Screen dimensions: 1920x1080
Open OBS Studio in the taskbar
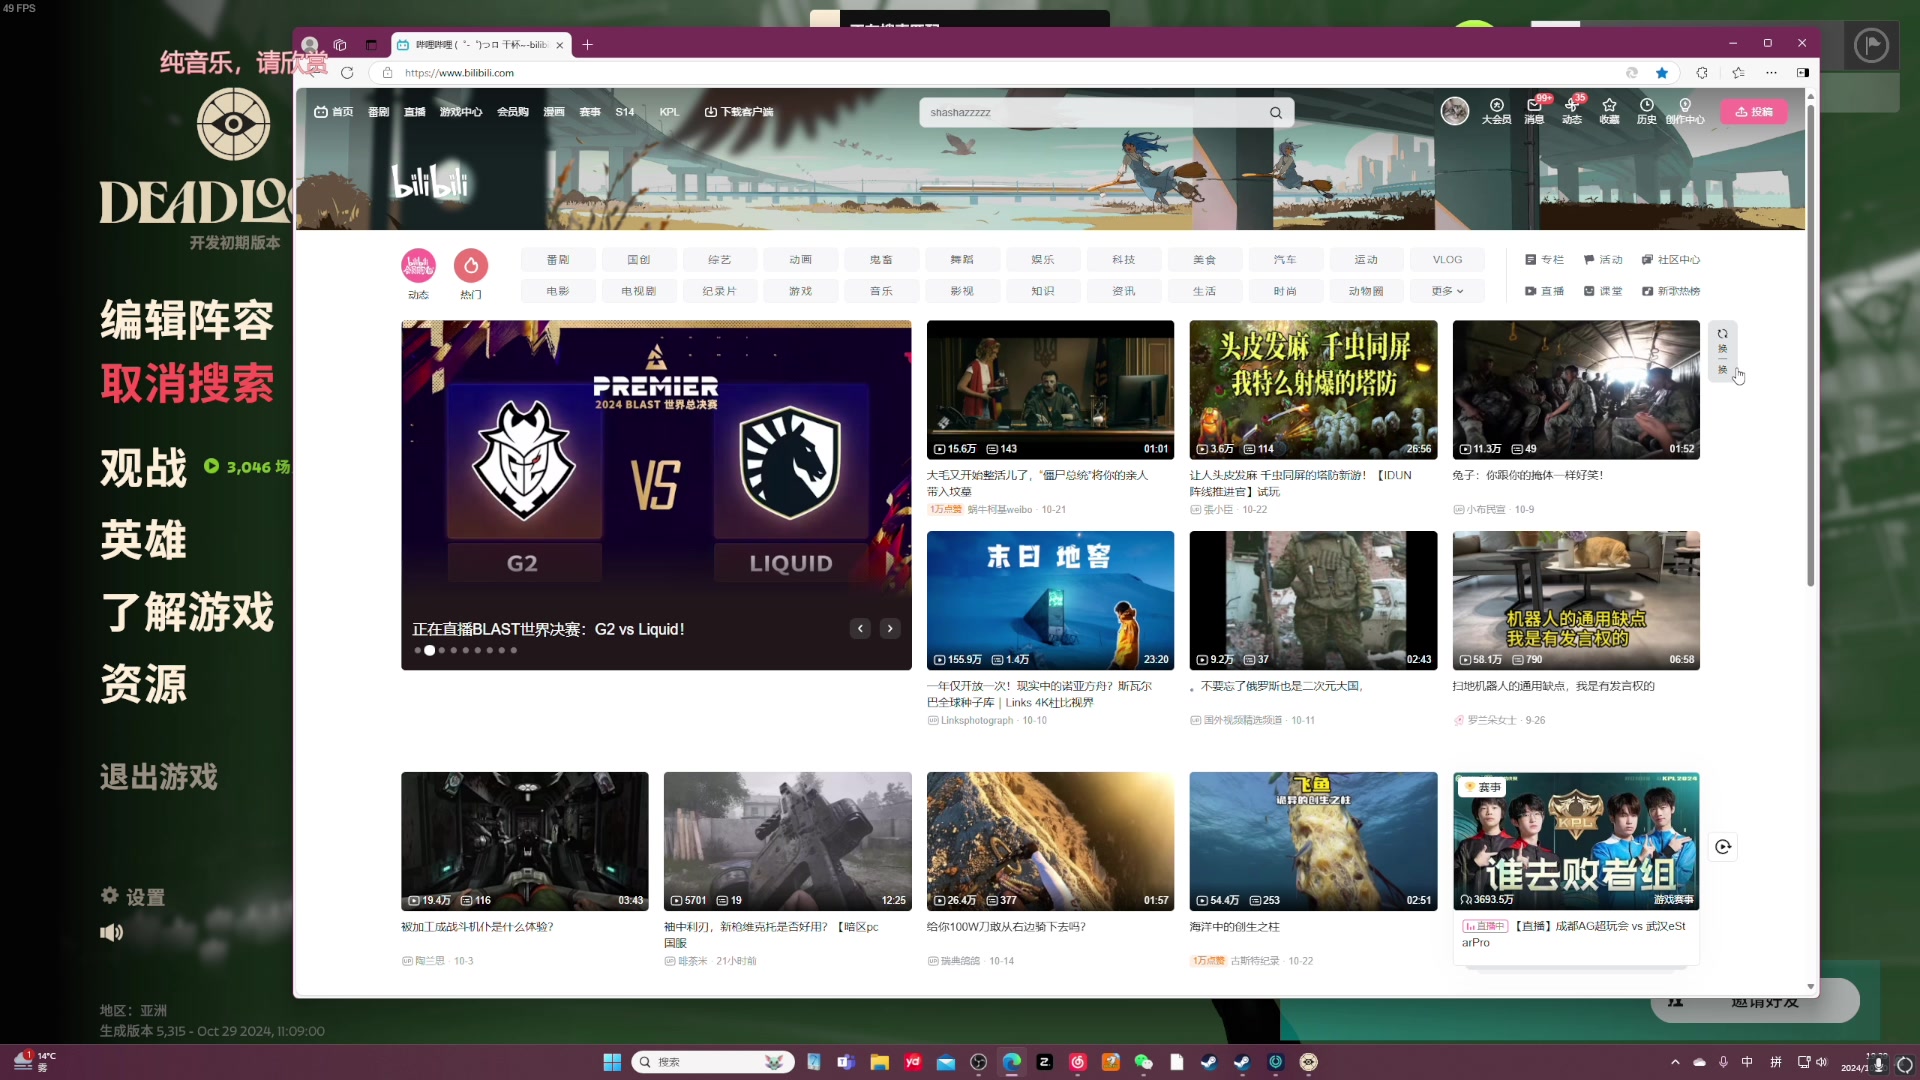pyautogui.click(x=978, y=1062)
